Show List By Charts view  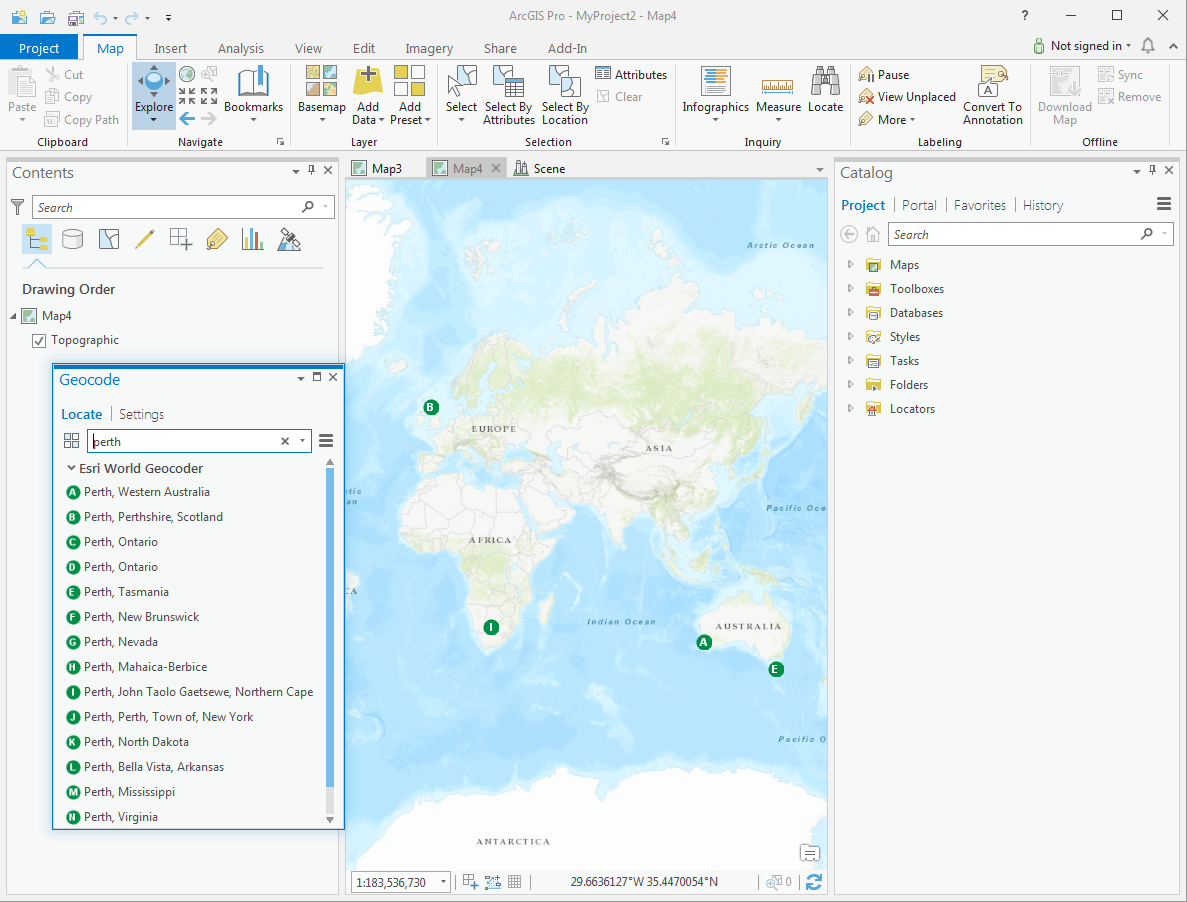(x=253, y=240)
